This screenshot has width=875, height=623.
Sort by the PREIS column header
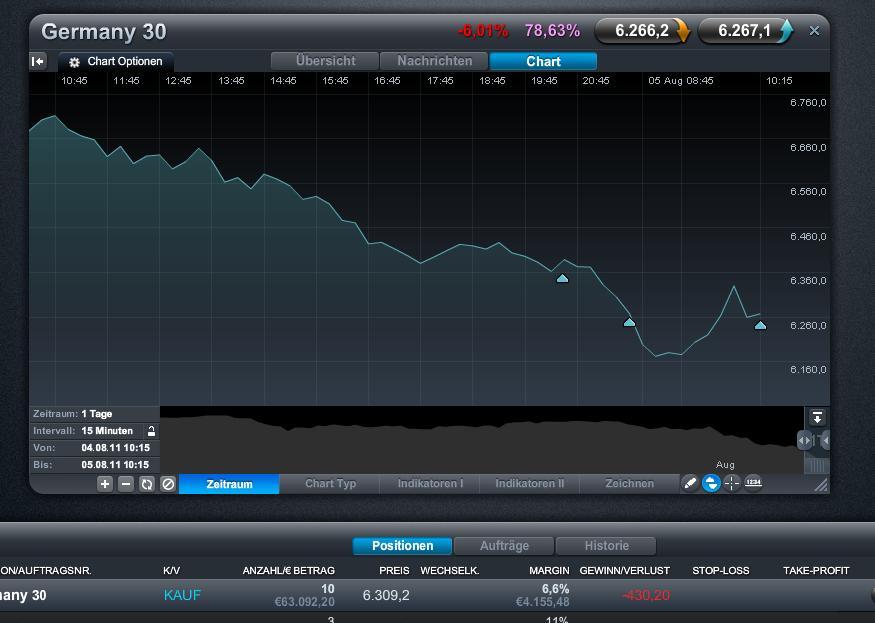(394, 571)
